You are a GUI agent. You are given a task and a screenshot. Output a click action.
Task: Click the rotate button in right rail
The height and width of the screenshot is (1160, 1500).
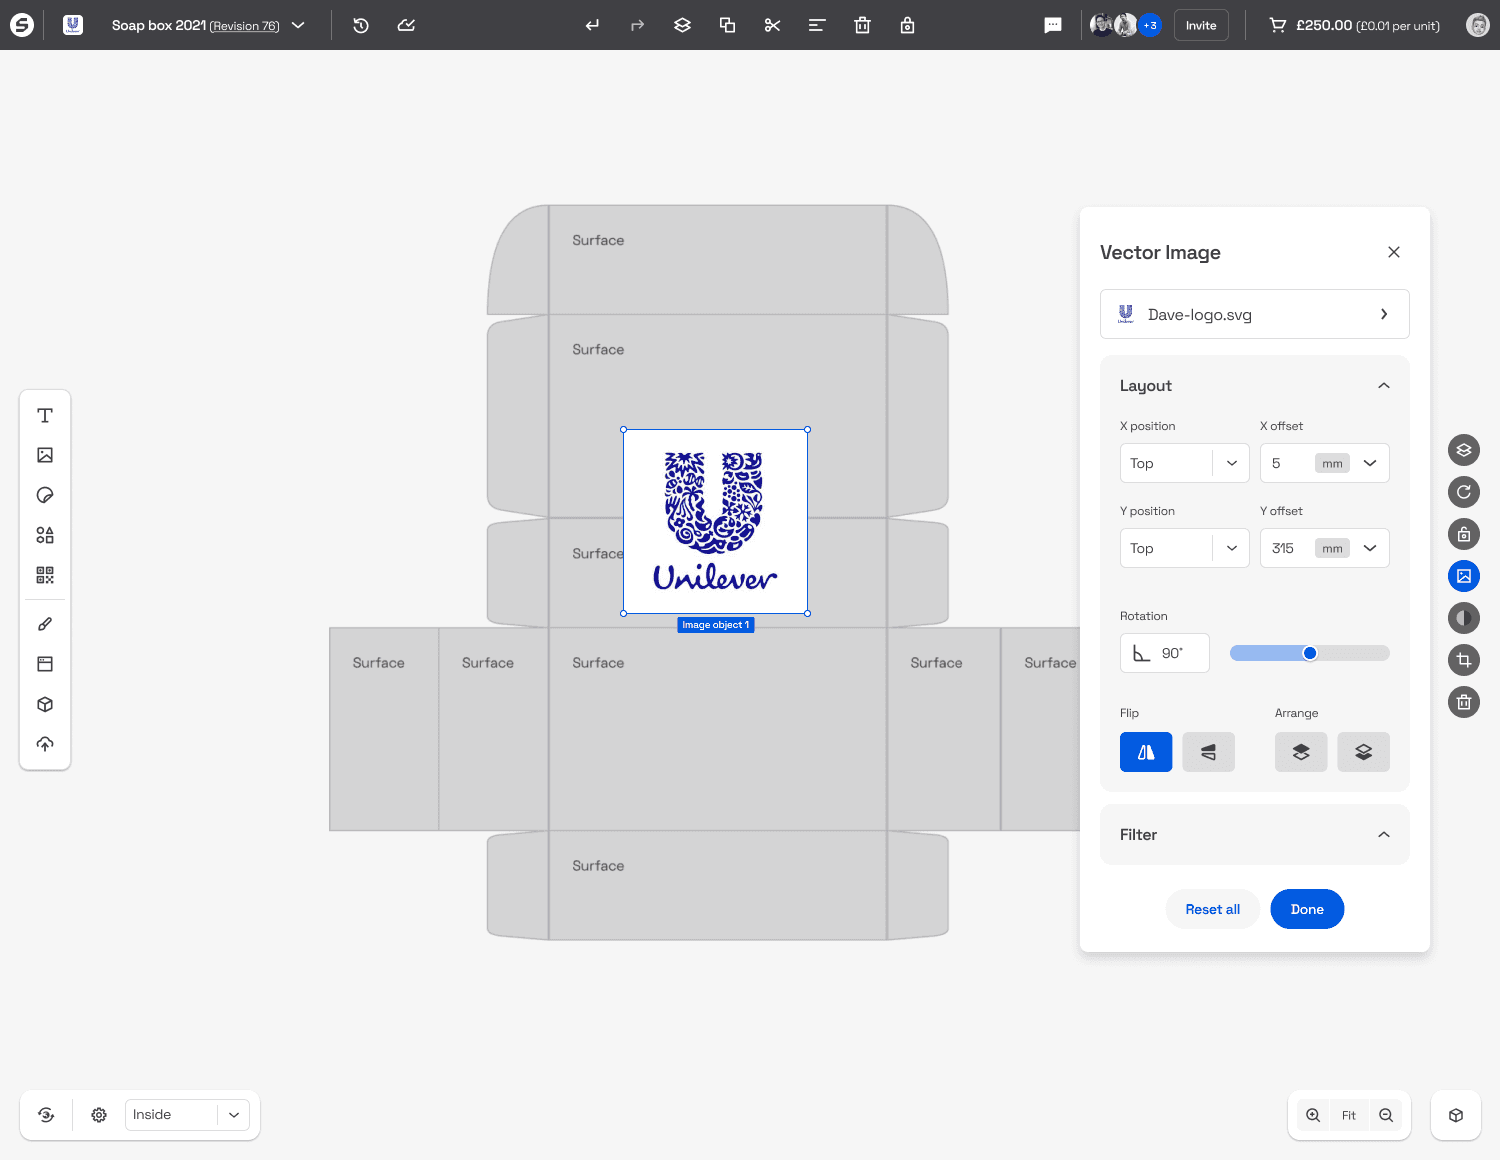[1464, 492]
